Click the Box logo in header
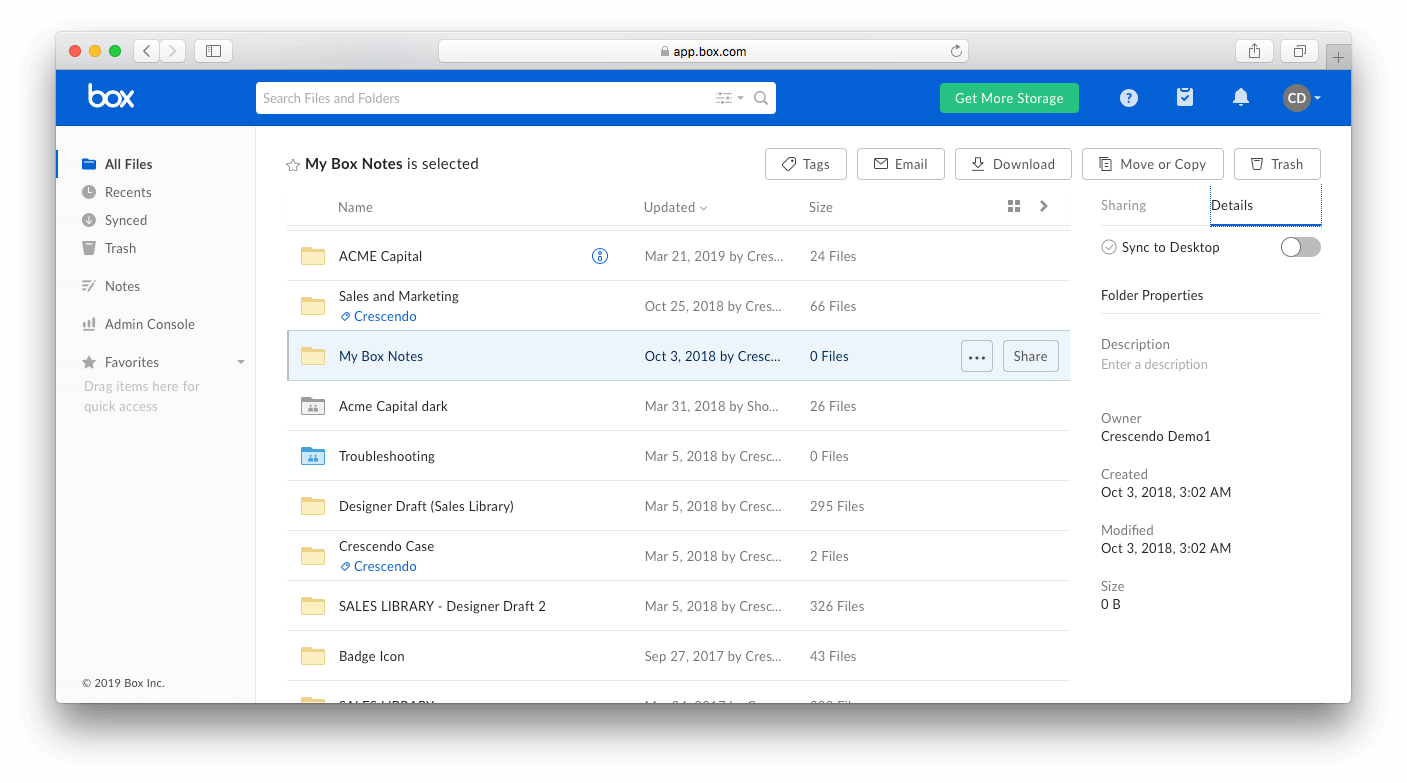This screenshot has width=1407, height=783. point(111,97)
